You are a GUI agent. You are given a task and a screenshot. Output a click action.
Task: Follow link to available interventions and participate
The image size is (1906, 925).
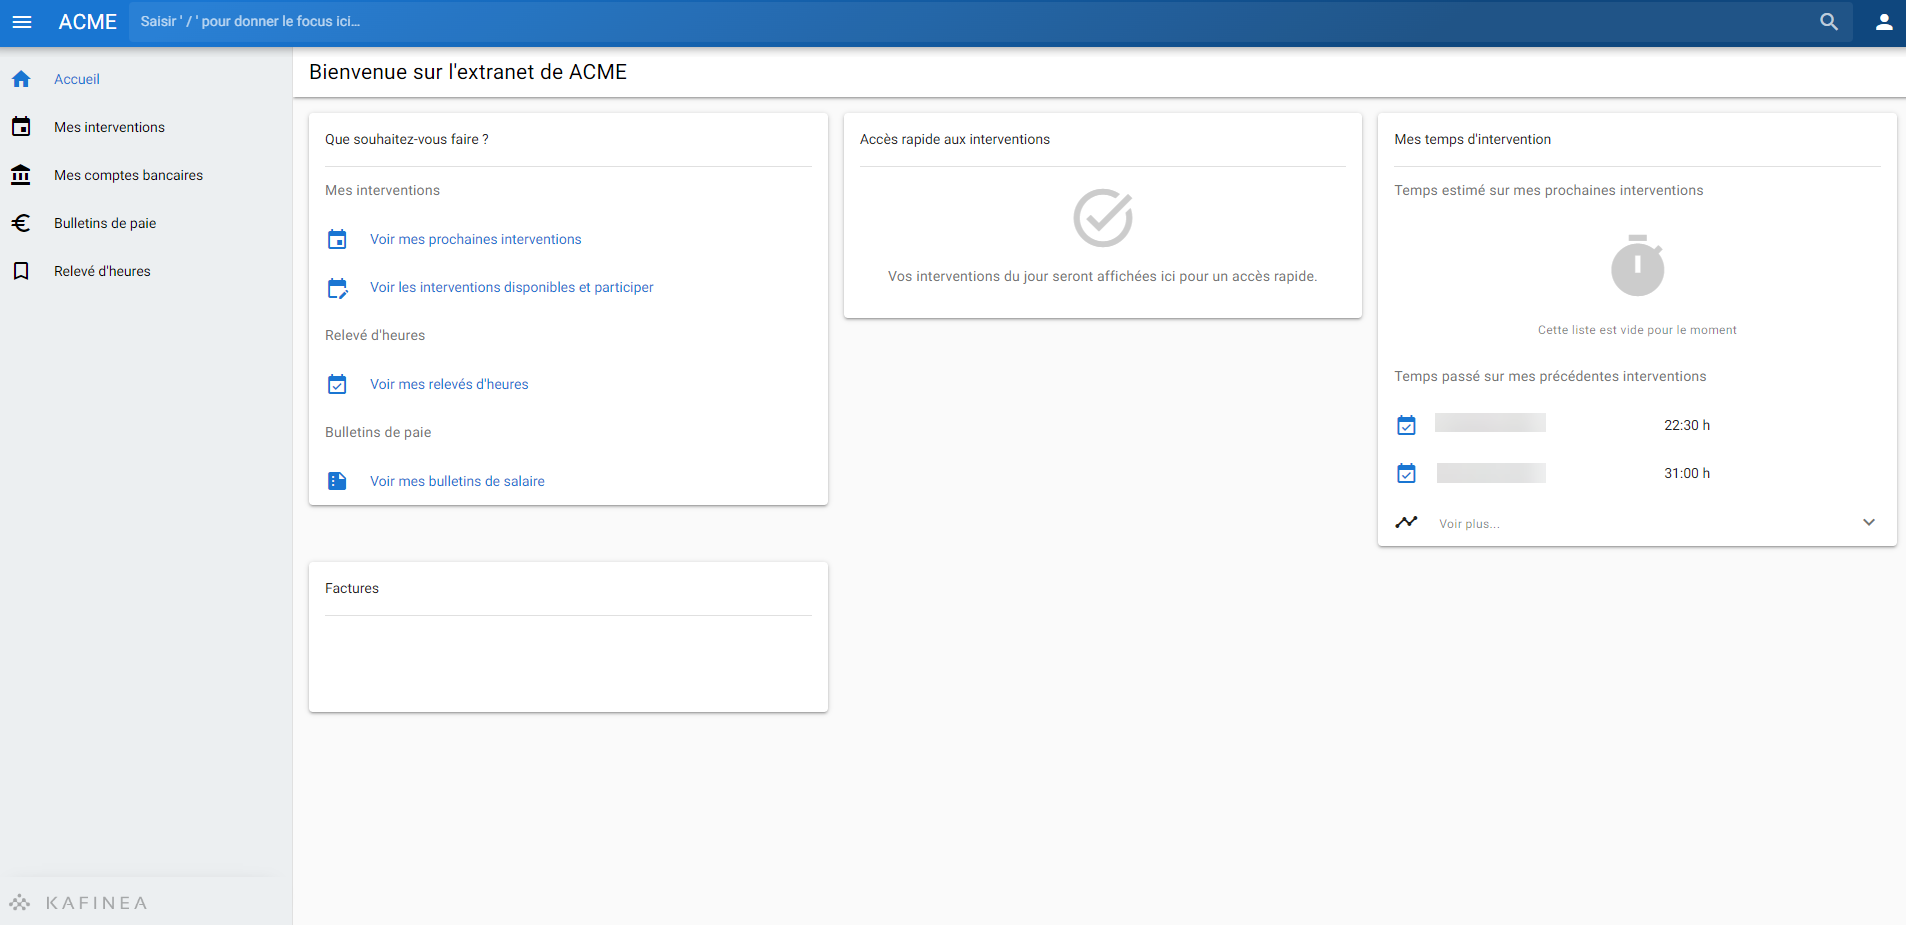(511, 287)
